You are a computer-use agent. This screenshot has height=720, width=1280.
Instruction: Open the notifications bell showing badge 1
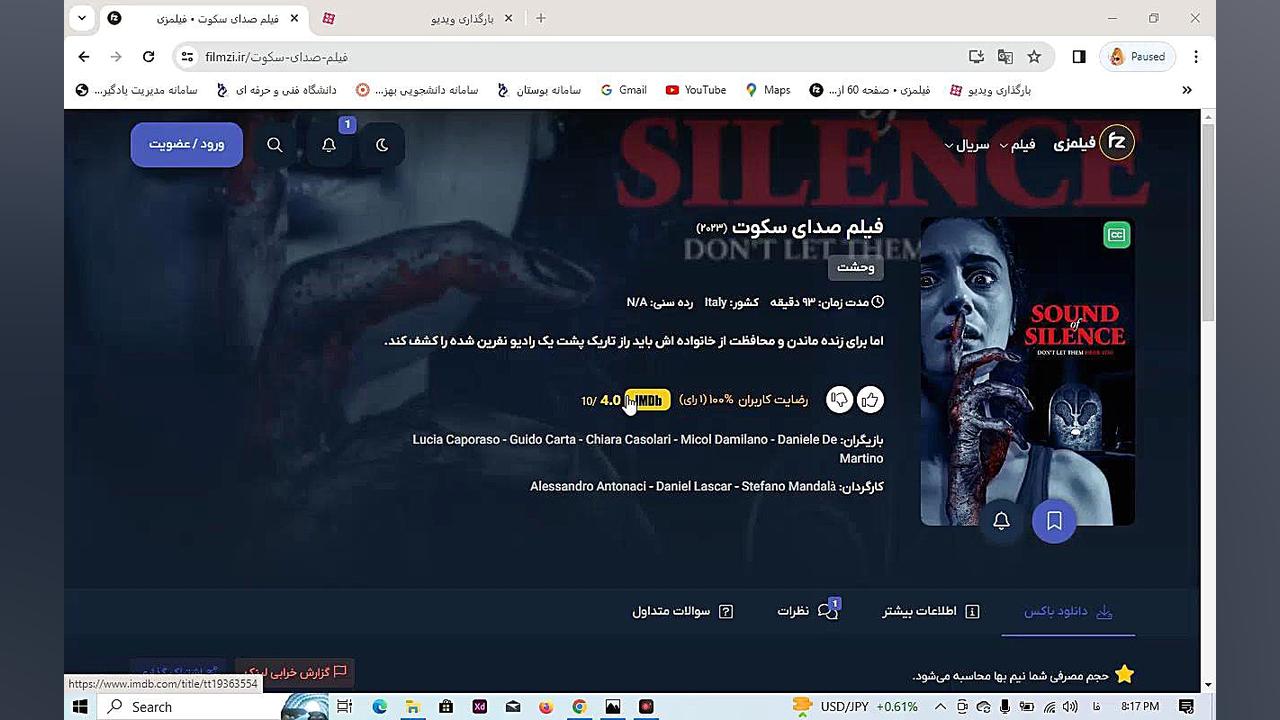coord(328,145)
